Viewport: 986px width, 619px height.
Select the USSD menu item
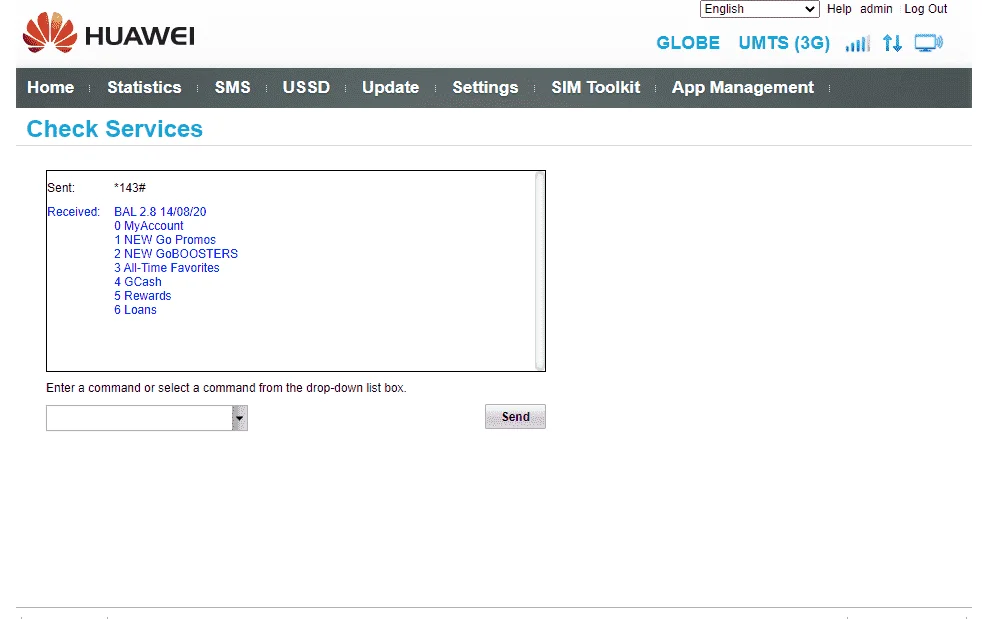(306, 87)
